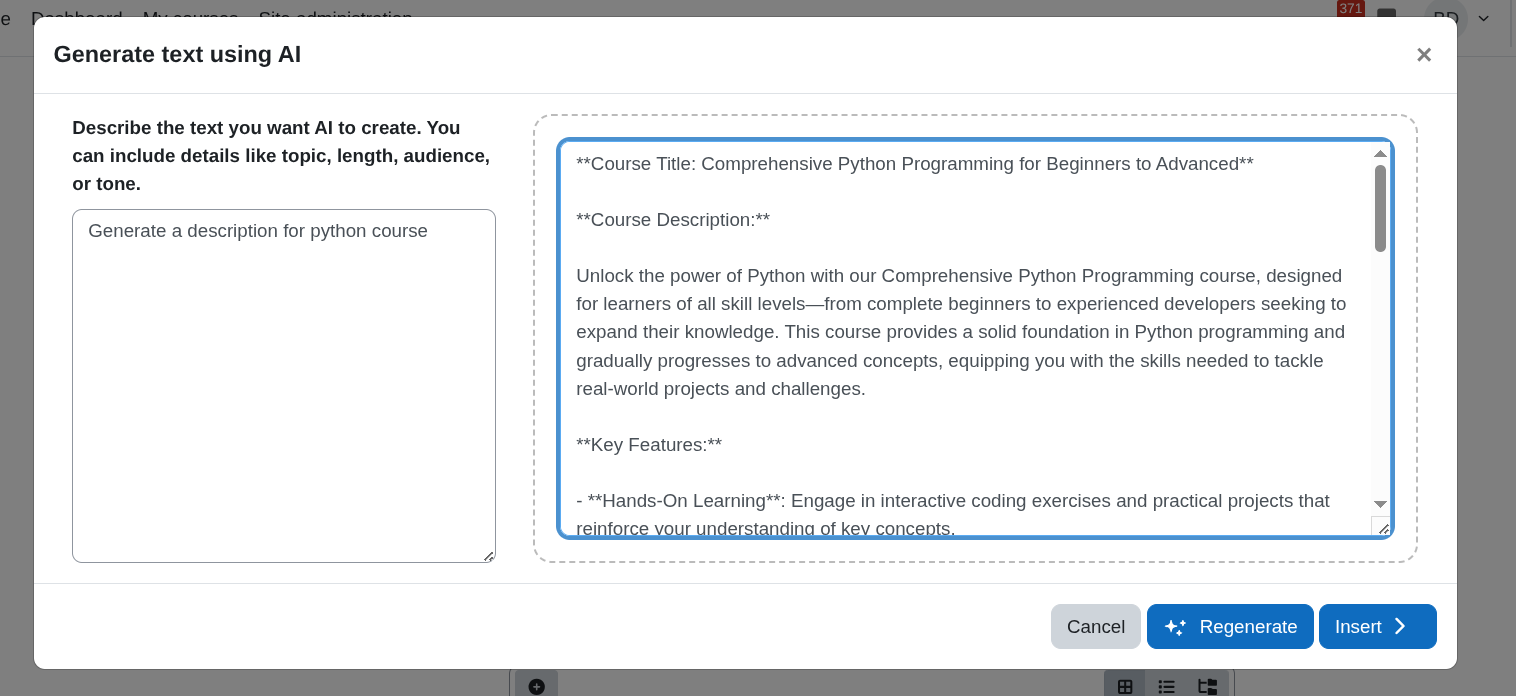Open notifications showing the 371 badge
This screenshot has height=696, width=1516.
tap(1350, 9)
